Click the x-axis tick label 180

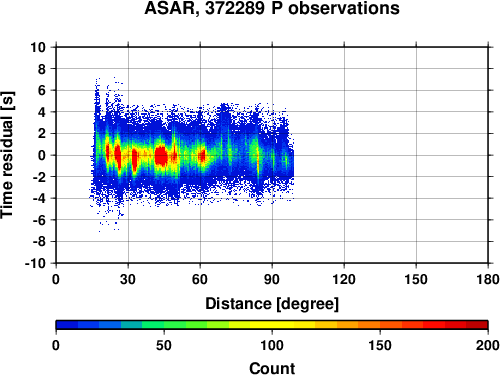(488, 279)
